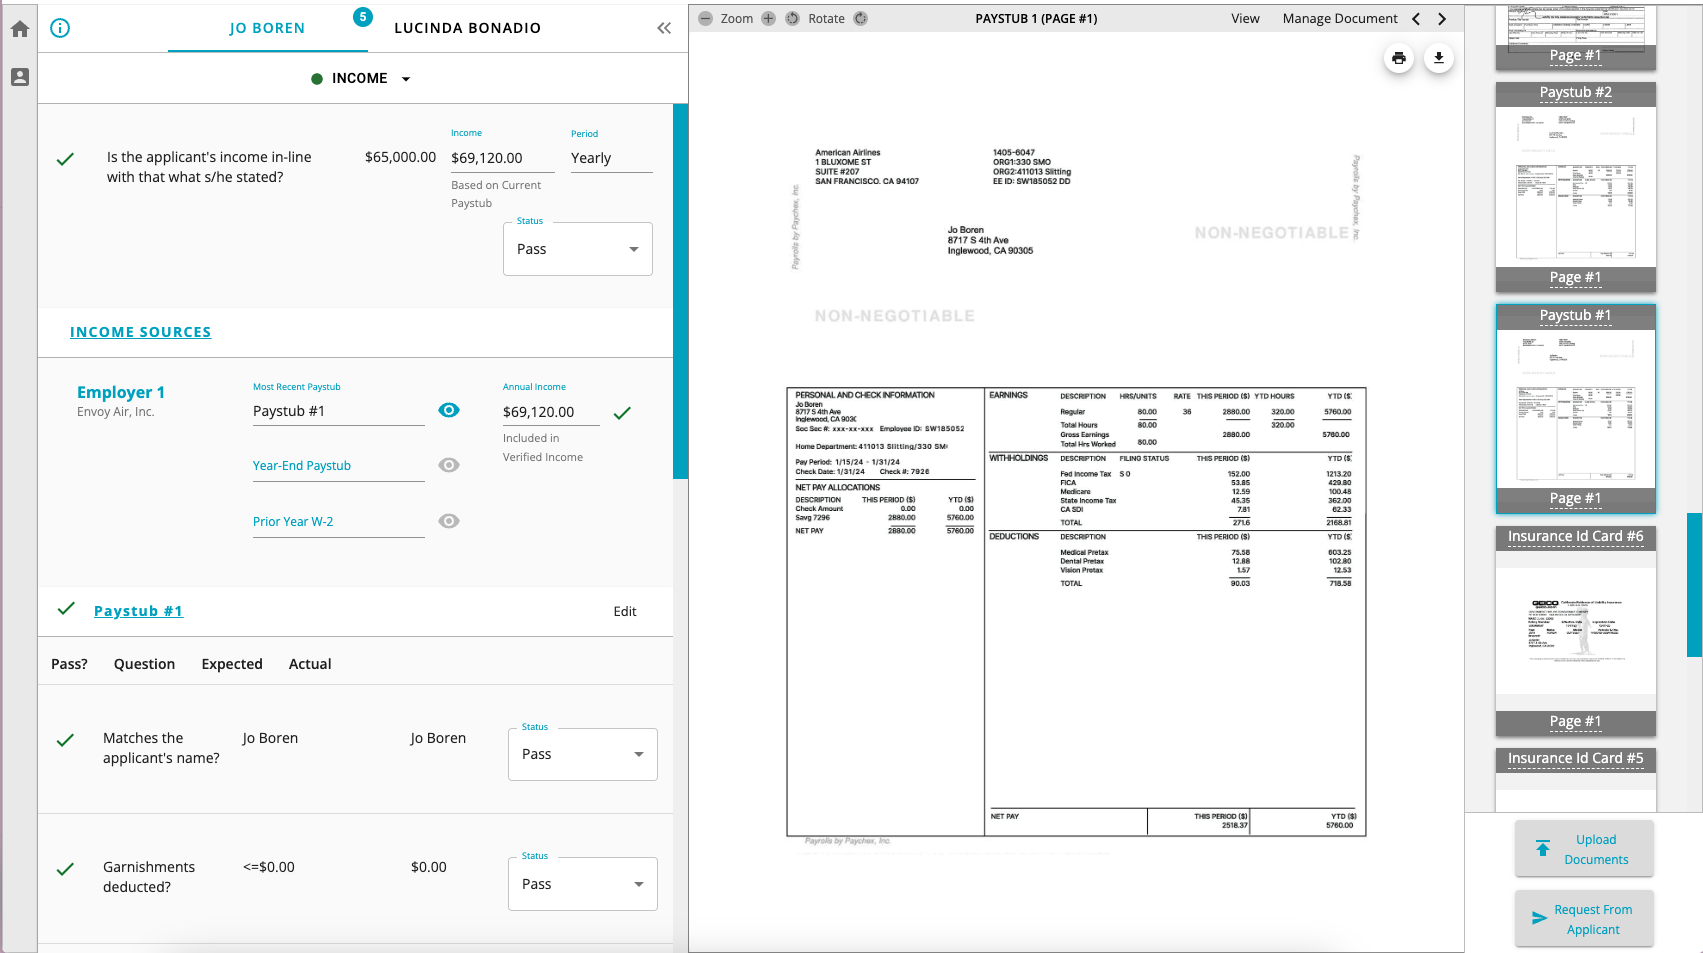
Task: Click Upload Documents button
Action: click(1584, 849)
